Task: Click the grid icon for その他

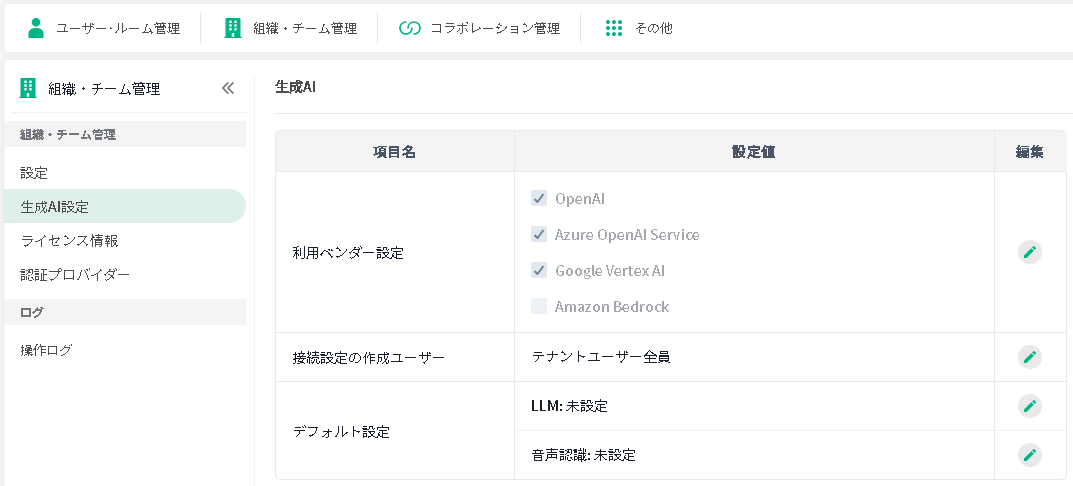Action: coord(614,28)
